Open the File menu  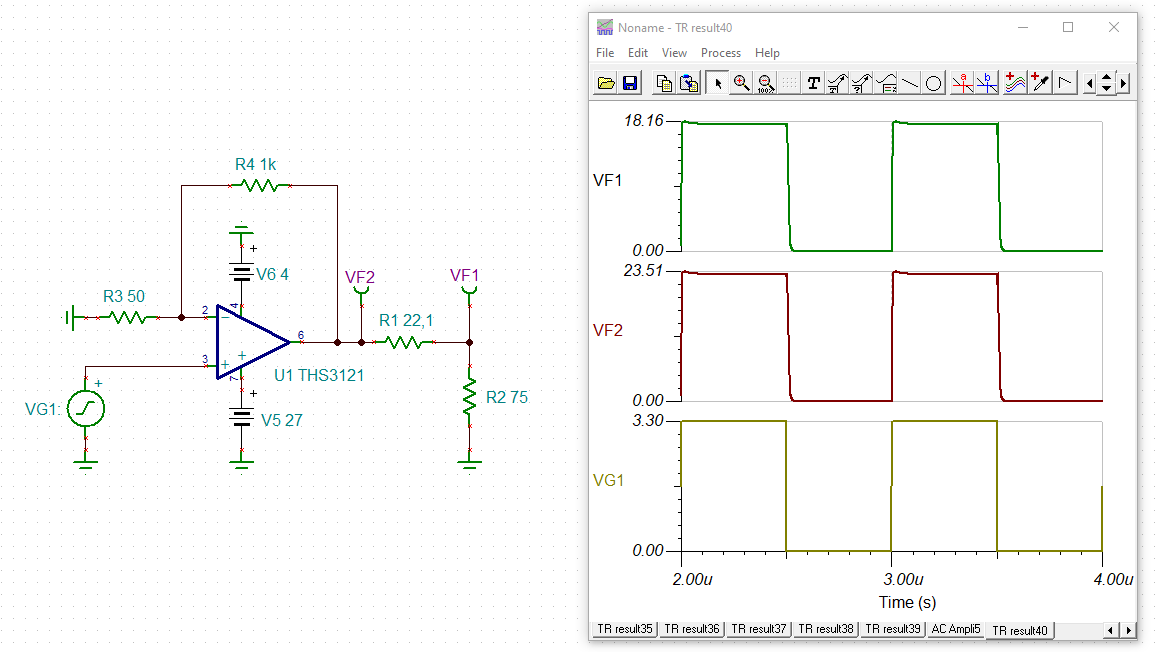point(605,53)
